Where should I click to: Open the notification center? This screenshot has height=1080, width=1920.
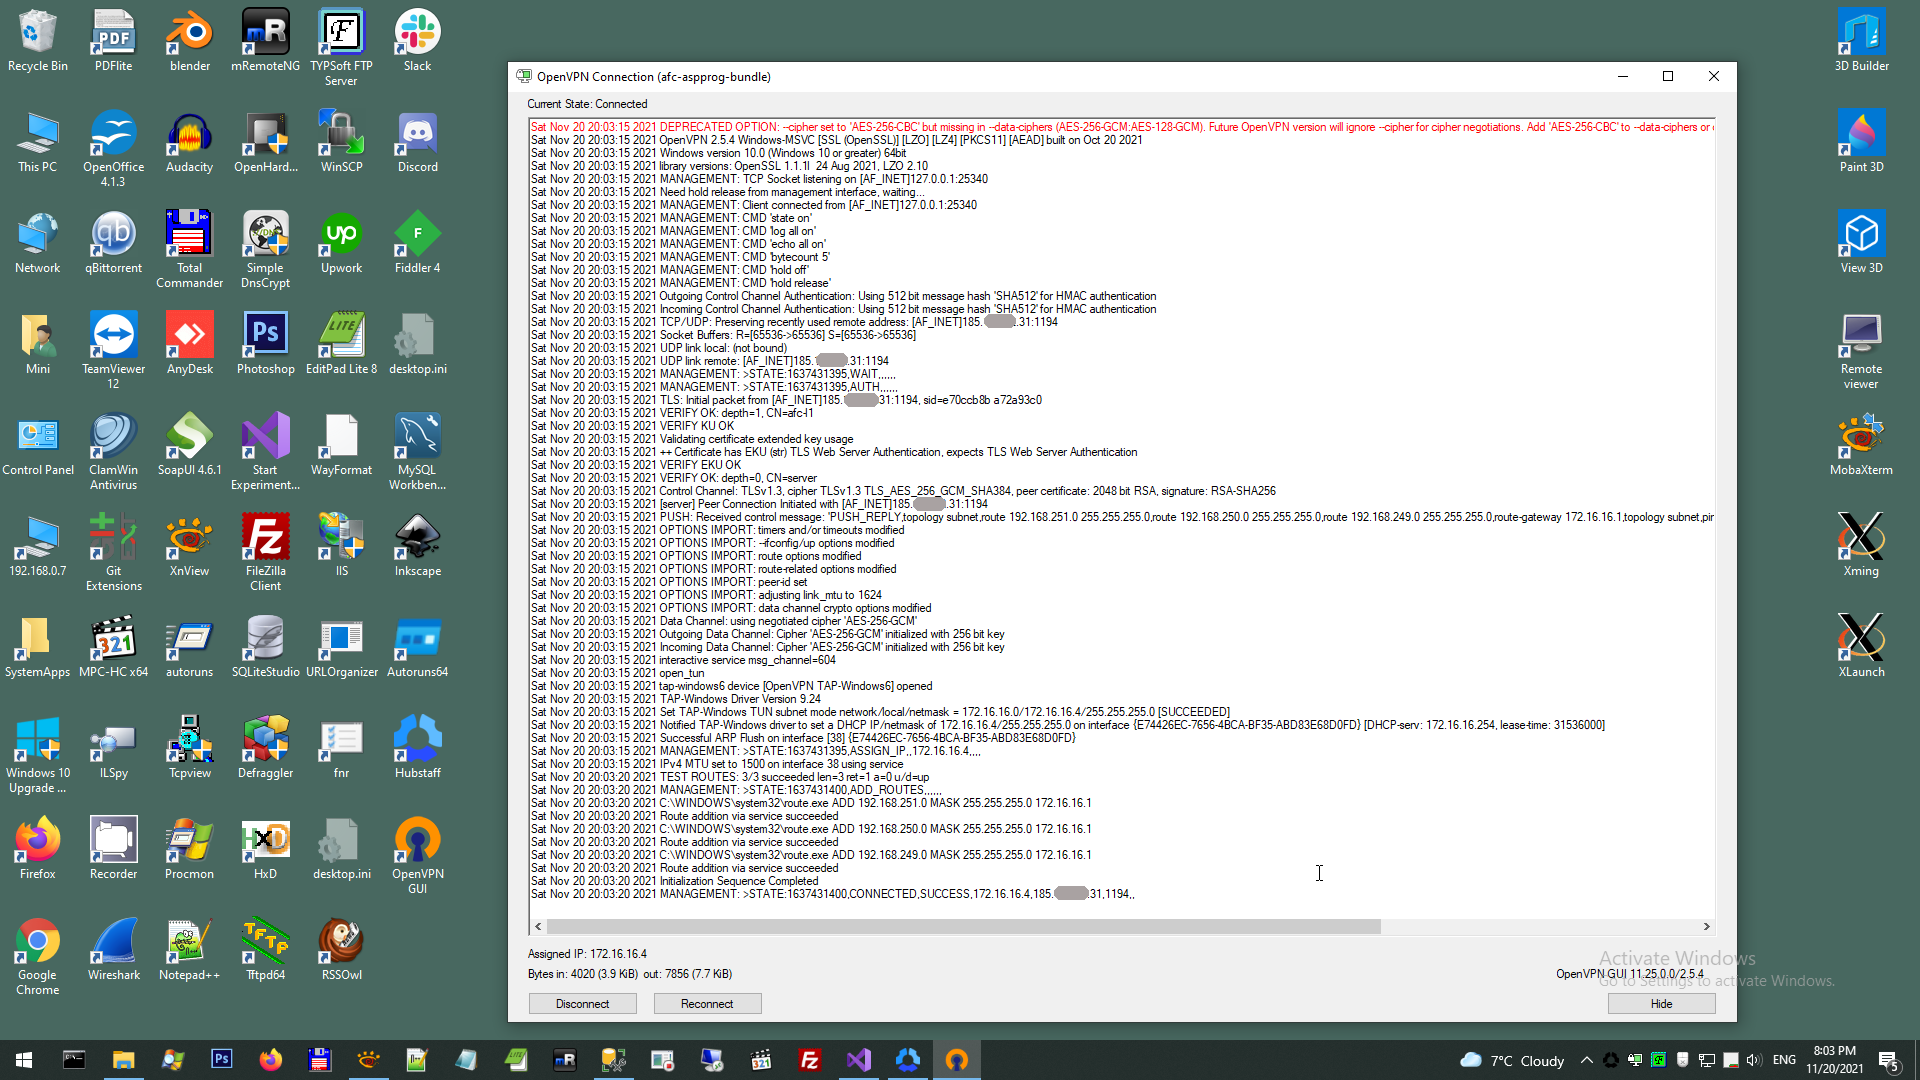click(x=1888, y=1060)
